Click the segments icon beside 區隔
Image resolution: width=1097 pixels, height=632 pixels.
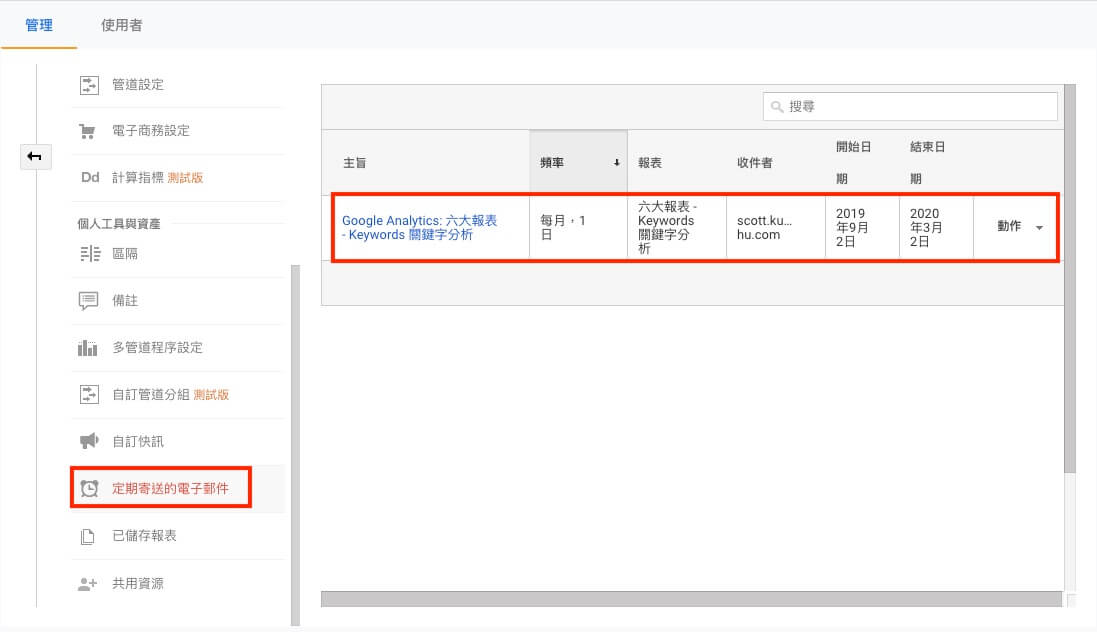(x=88, y=254)
